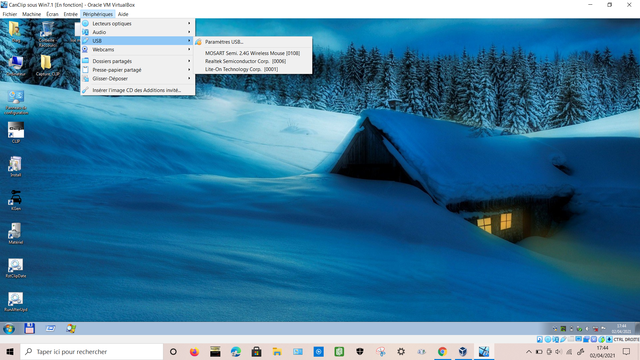Open Cortana circle on host taskbar
This screenshot has height=360, width=640.
coord(173,351)
